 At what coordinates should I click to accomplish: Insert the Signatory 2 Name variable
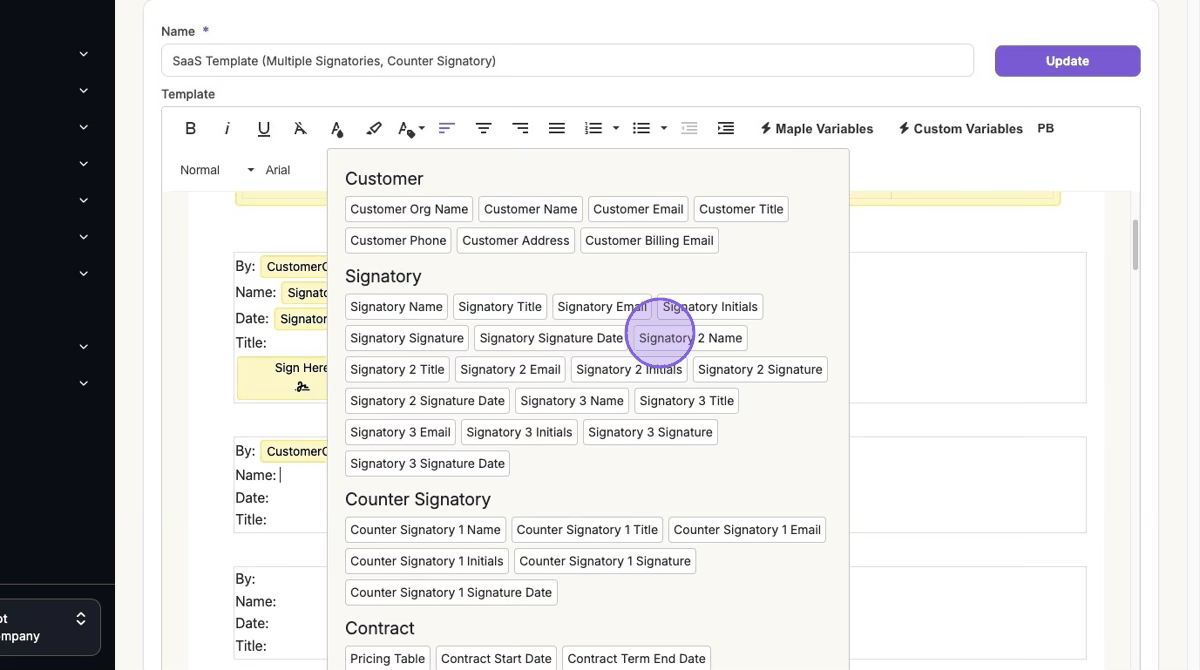pos(690,338)
